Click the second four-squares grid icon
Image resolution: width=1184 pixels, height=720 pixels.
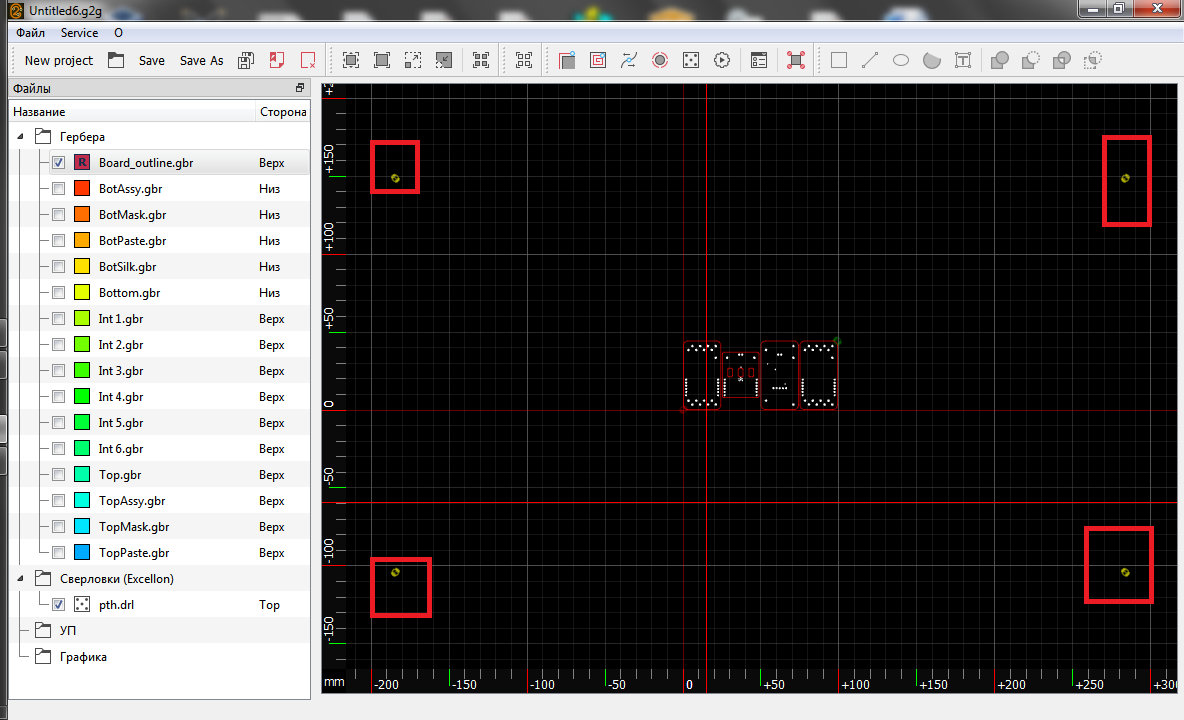pyautogui.click(x=524, y=60)
